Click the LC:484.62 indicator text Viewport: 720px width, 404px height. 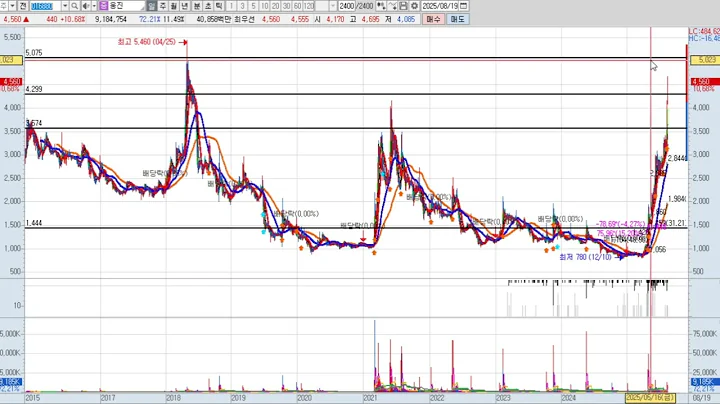point(704,31)
